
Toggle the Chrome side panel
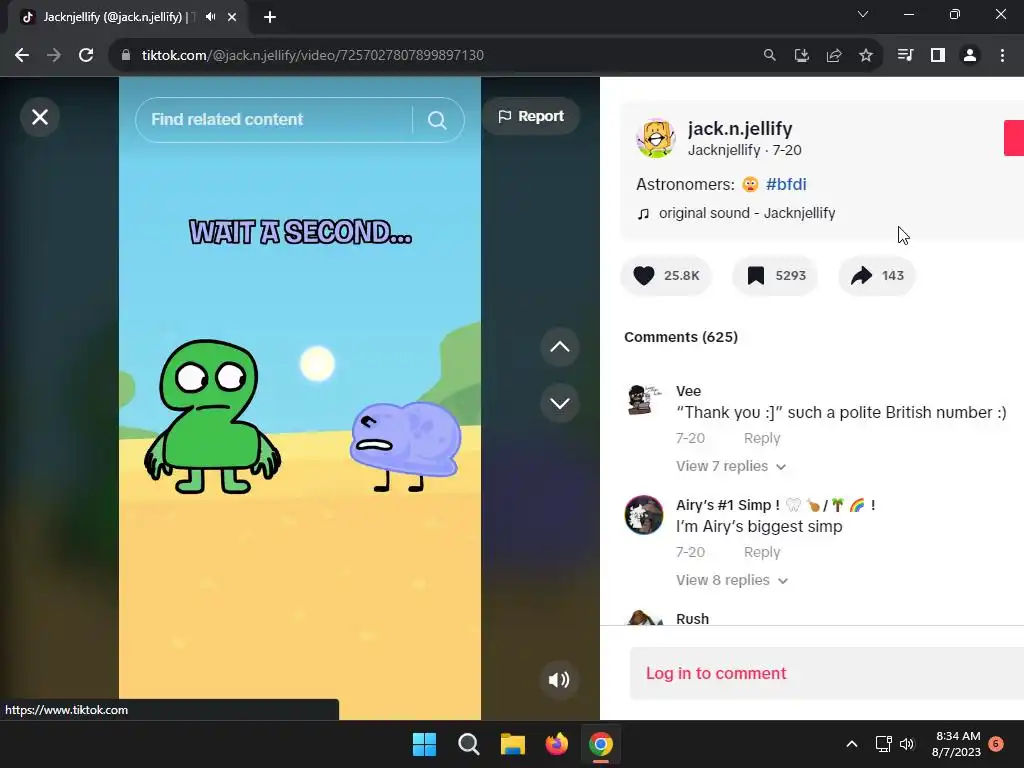click(x=938, y=56)
